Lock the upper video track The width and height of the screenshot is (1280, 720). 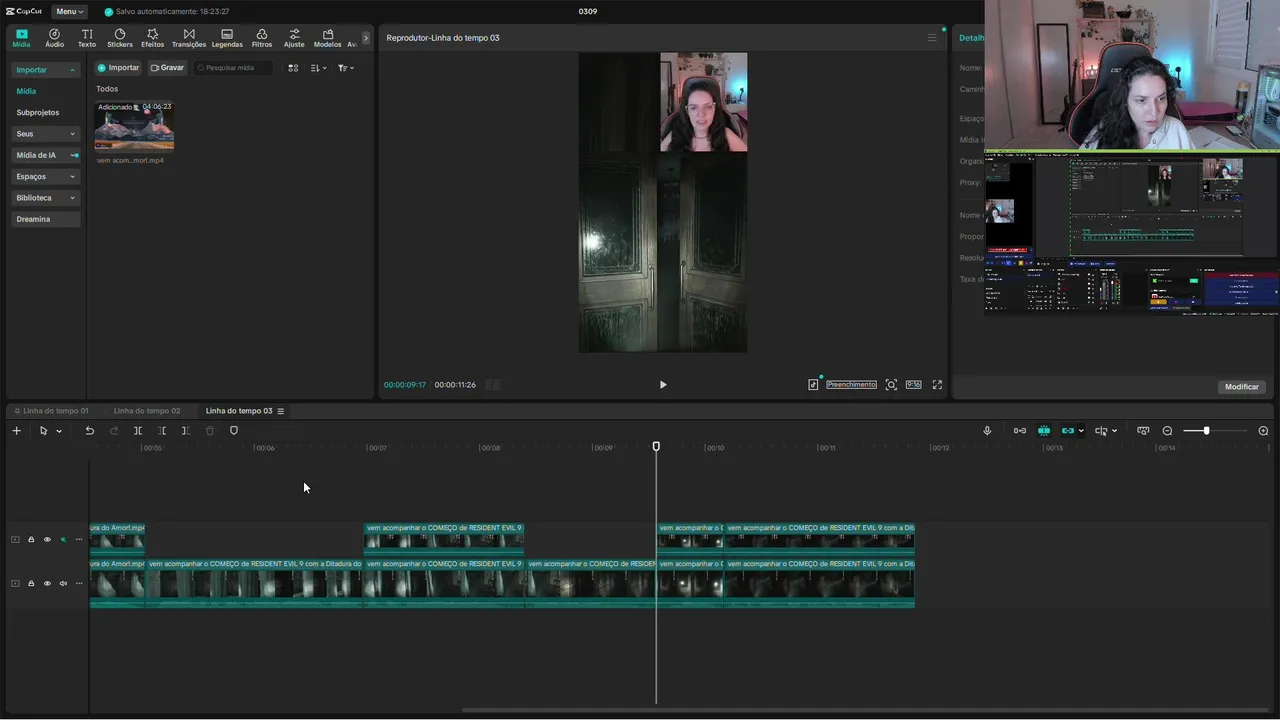pyautogui.click(x=31, y=540)
